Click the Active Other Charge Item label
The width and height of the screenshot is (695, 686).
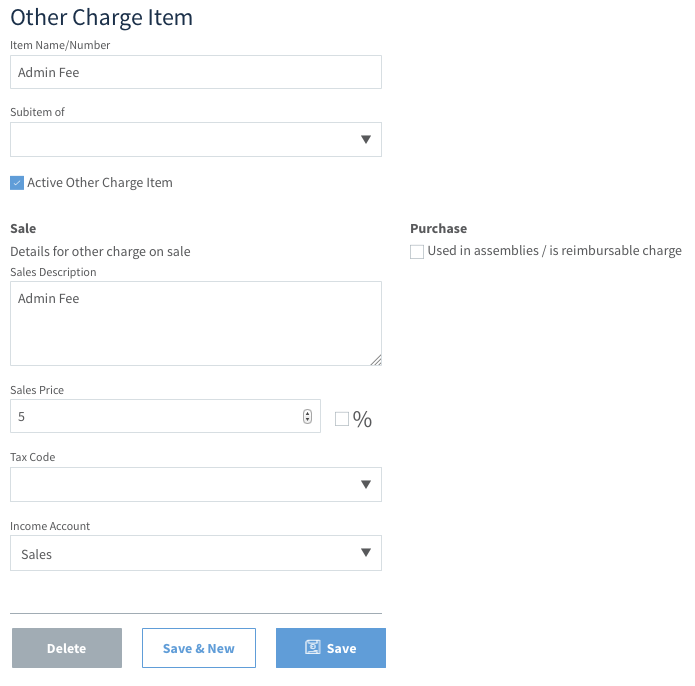[x=100, y=183]
